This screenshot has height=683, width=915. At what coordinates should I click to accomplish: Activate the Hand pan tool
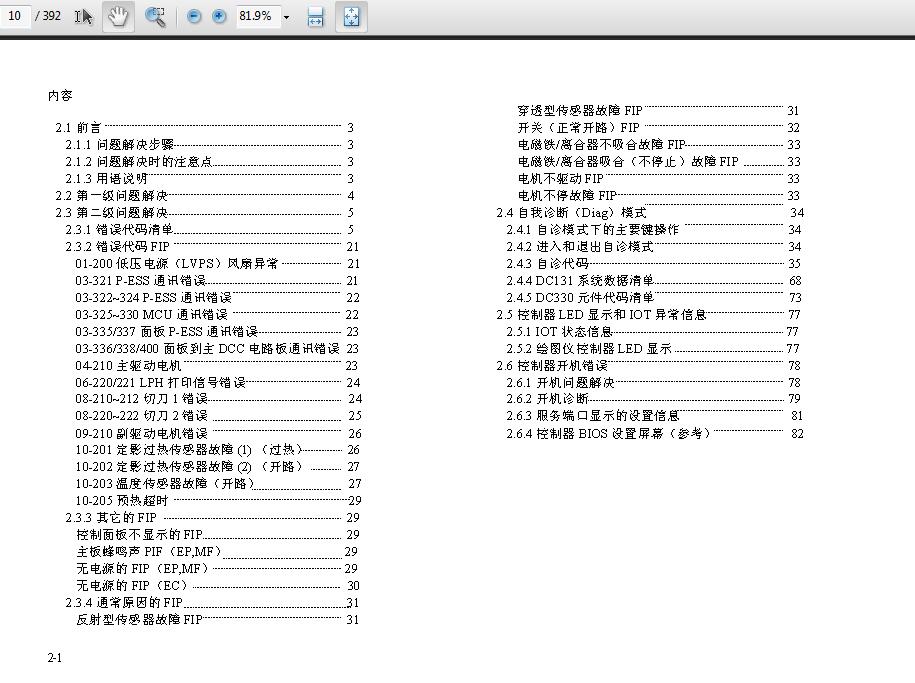click(118, 17)
